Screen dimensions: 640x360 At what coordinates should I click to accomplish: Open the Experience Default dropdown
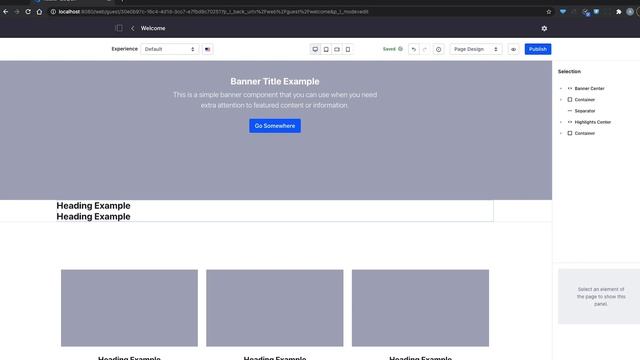point(170,49)
